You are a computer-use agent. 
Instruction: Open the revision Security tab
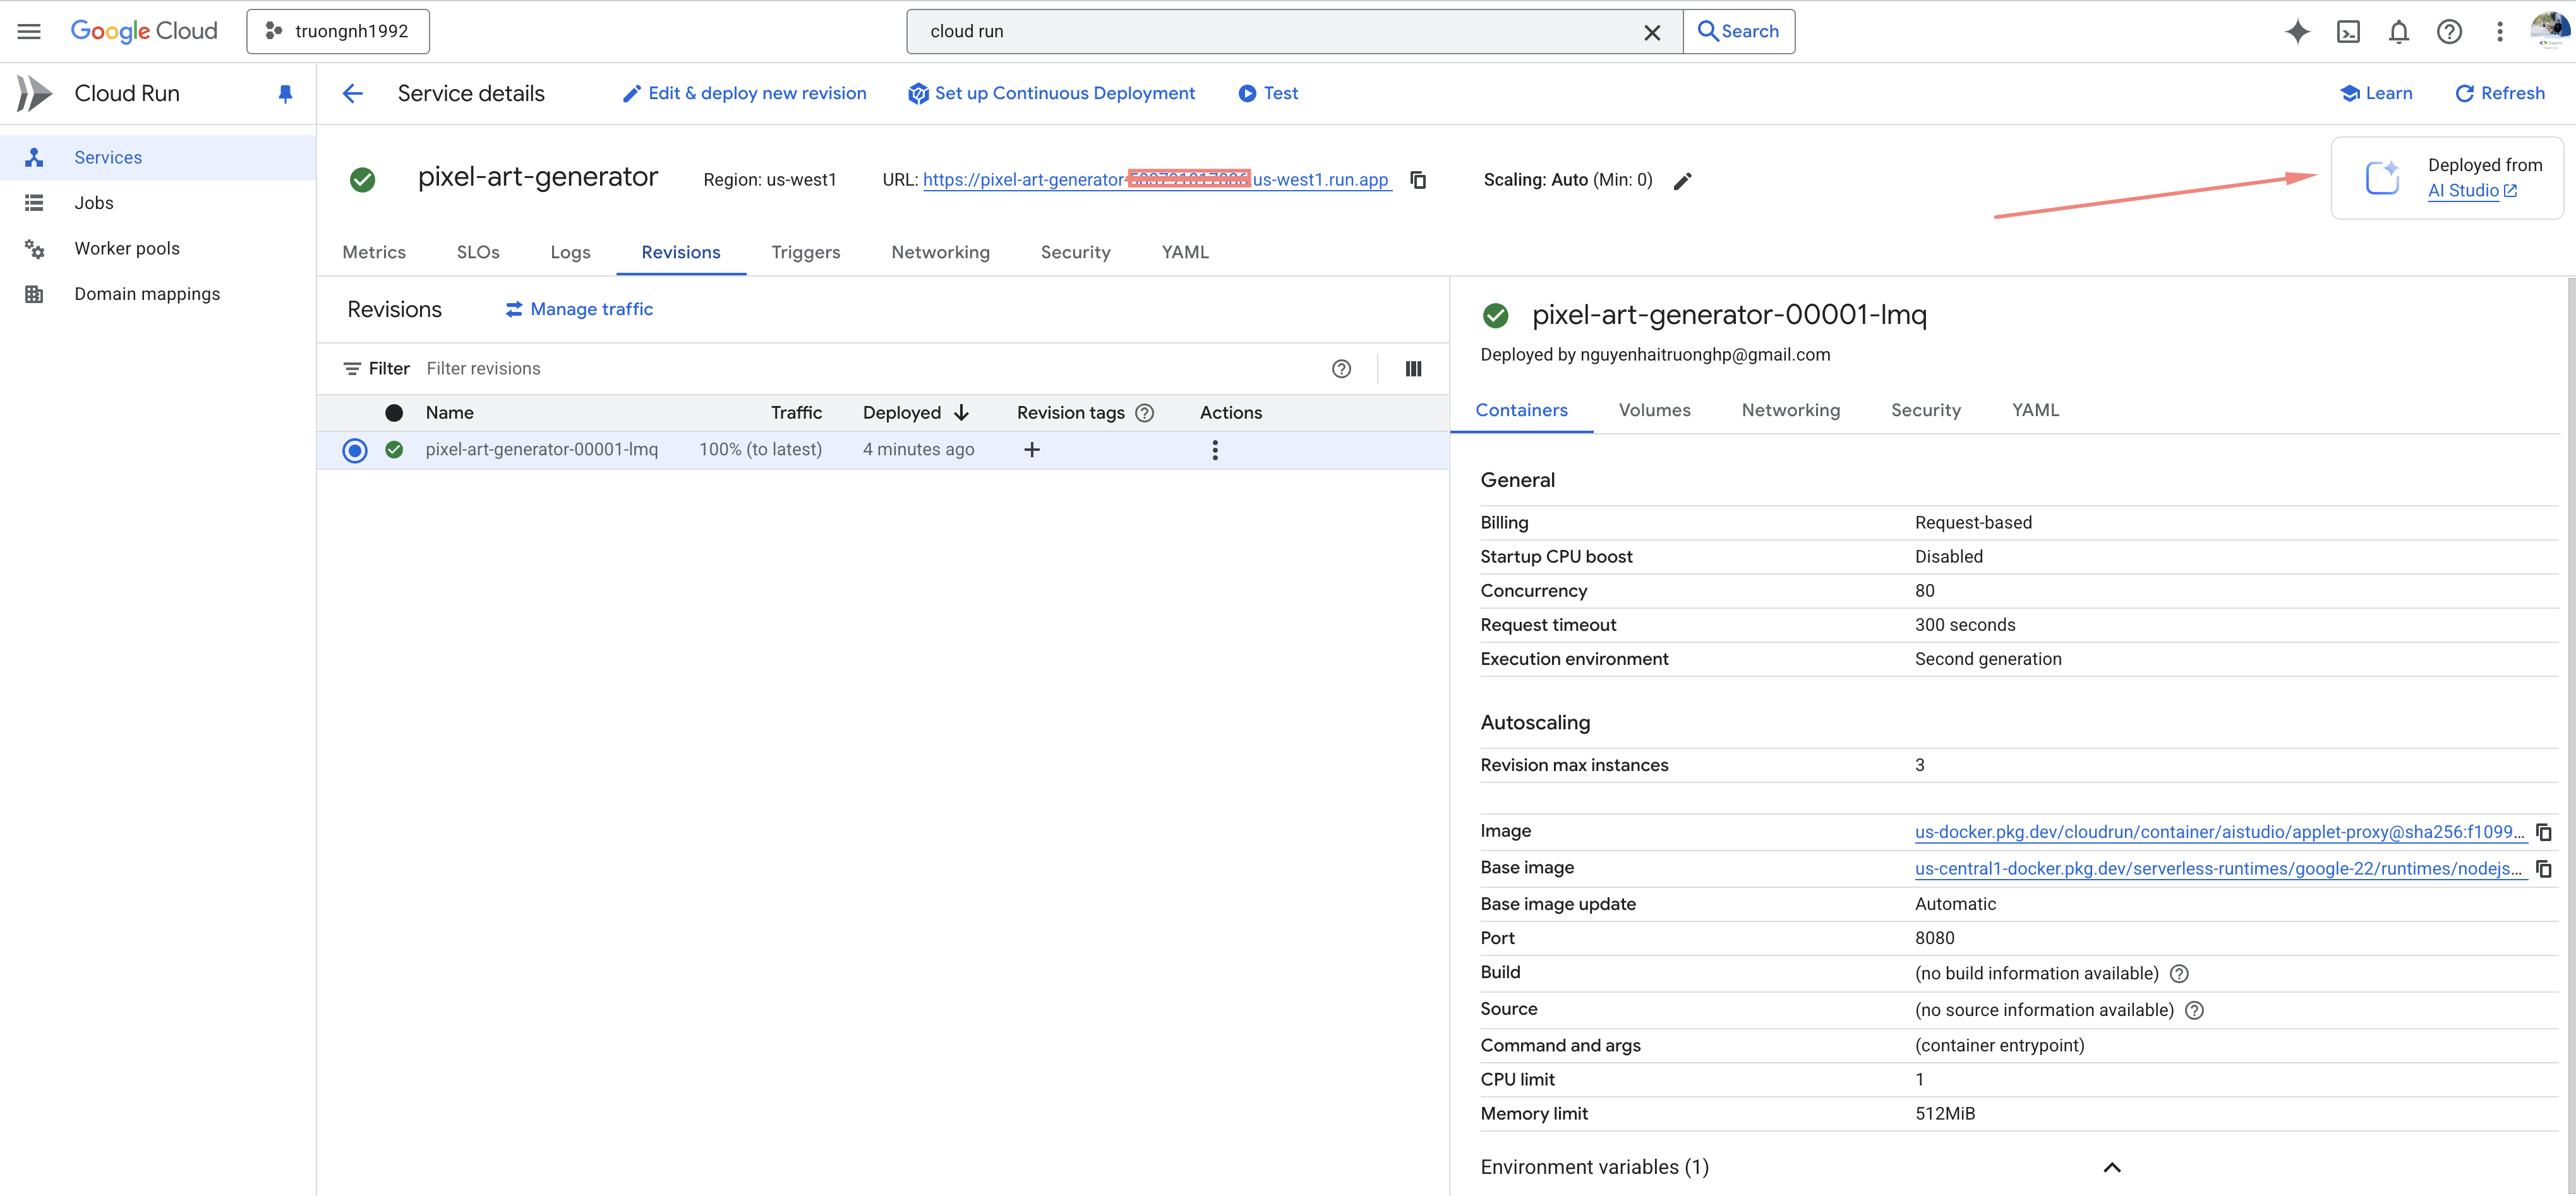[x=1925, y=410]
